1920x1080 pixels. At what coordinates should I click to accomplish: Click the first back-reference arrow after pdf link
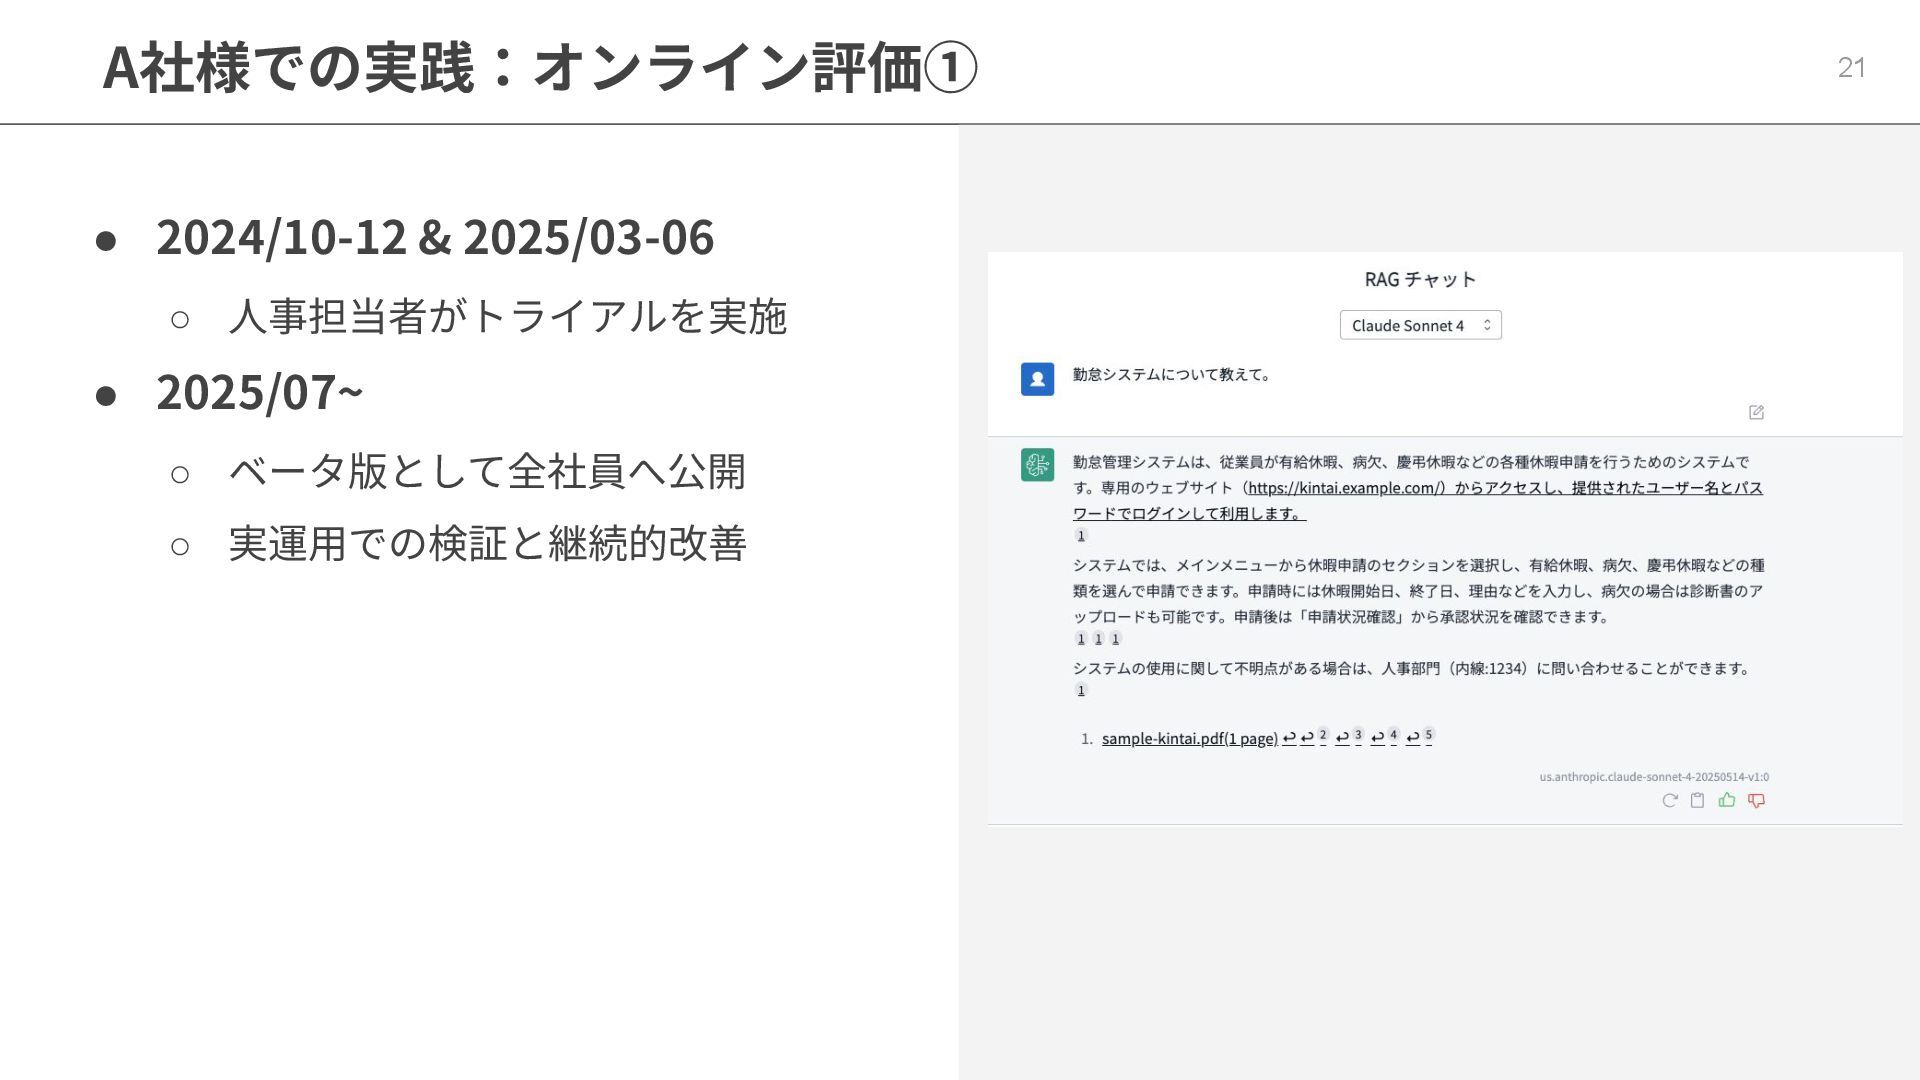point(1289,738)
